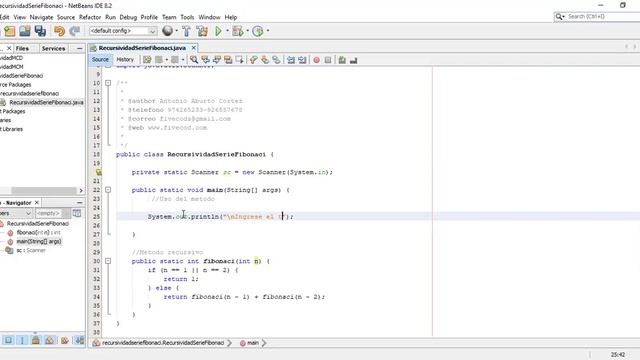The height and width of the screenshot is (360, 640).
Task: Click main breadcrumb at editor bottom
Action: 249,343
